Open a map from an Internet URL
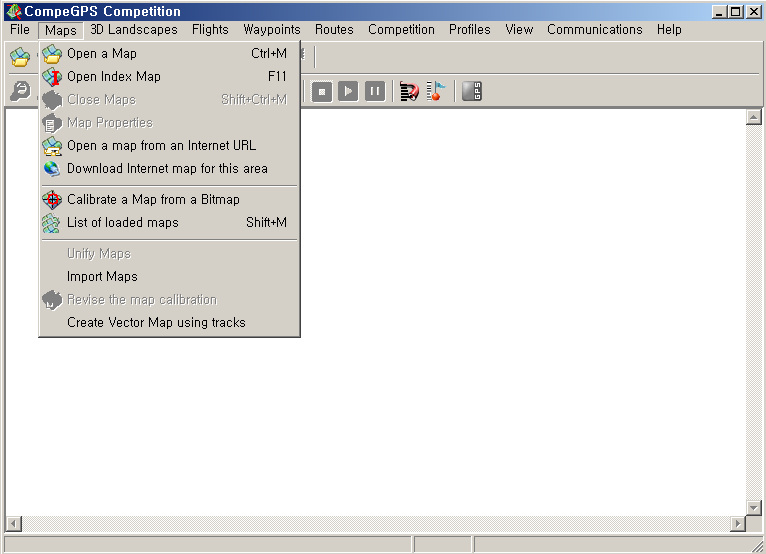 click(x=170, y=145)
